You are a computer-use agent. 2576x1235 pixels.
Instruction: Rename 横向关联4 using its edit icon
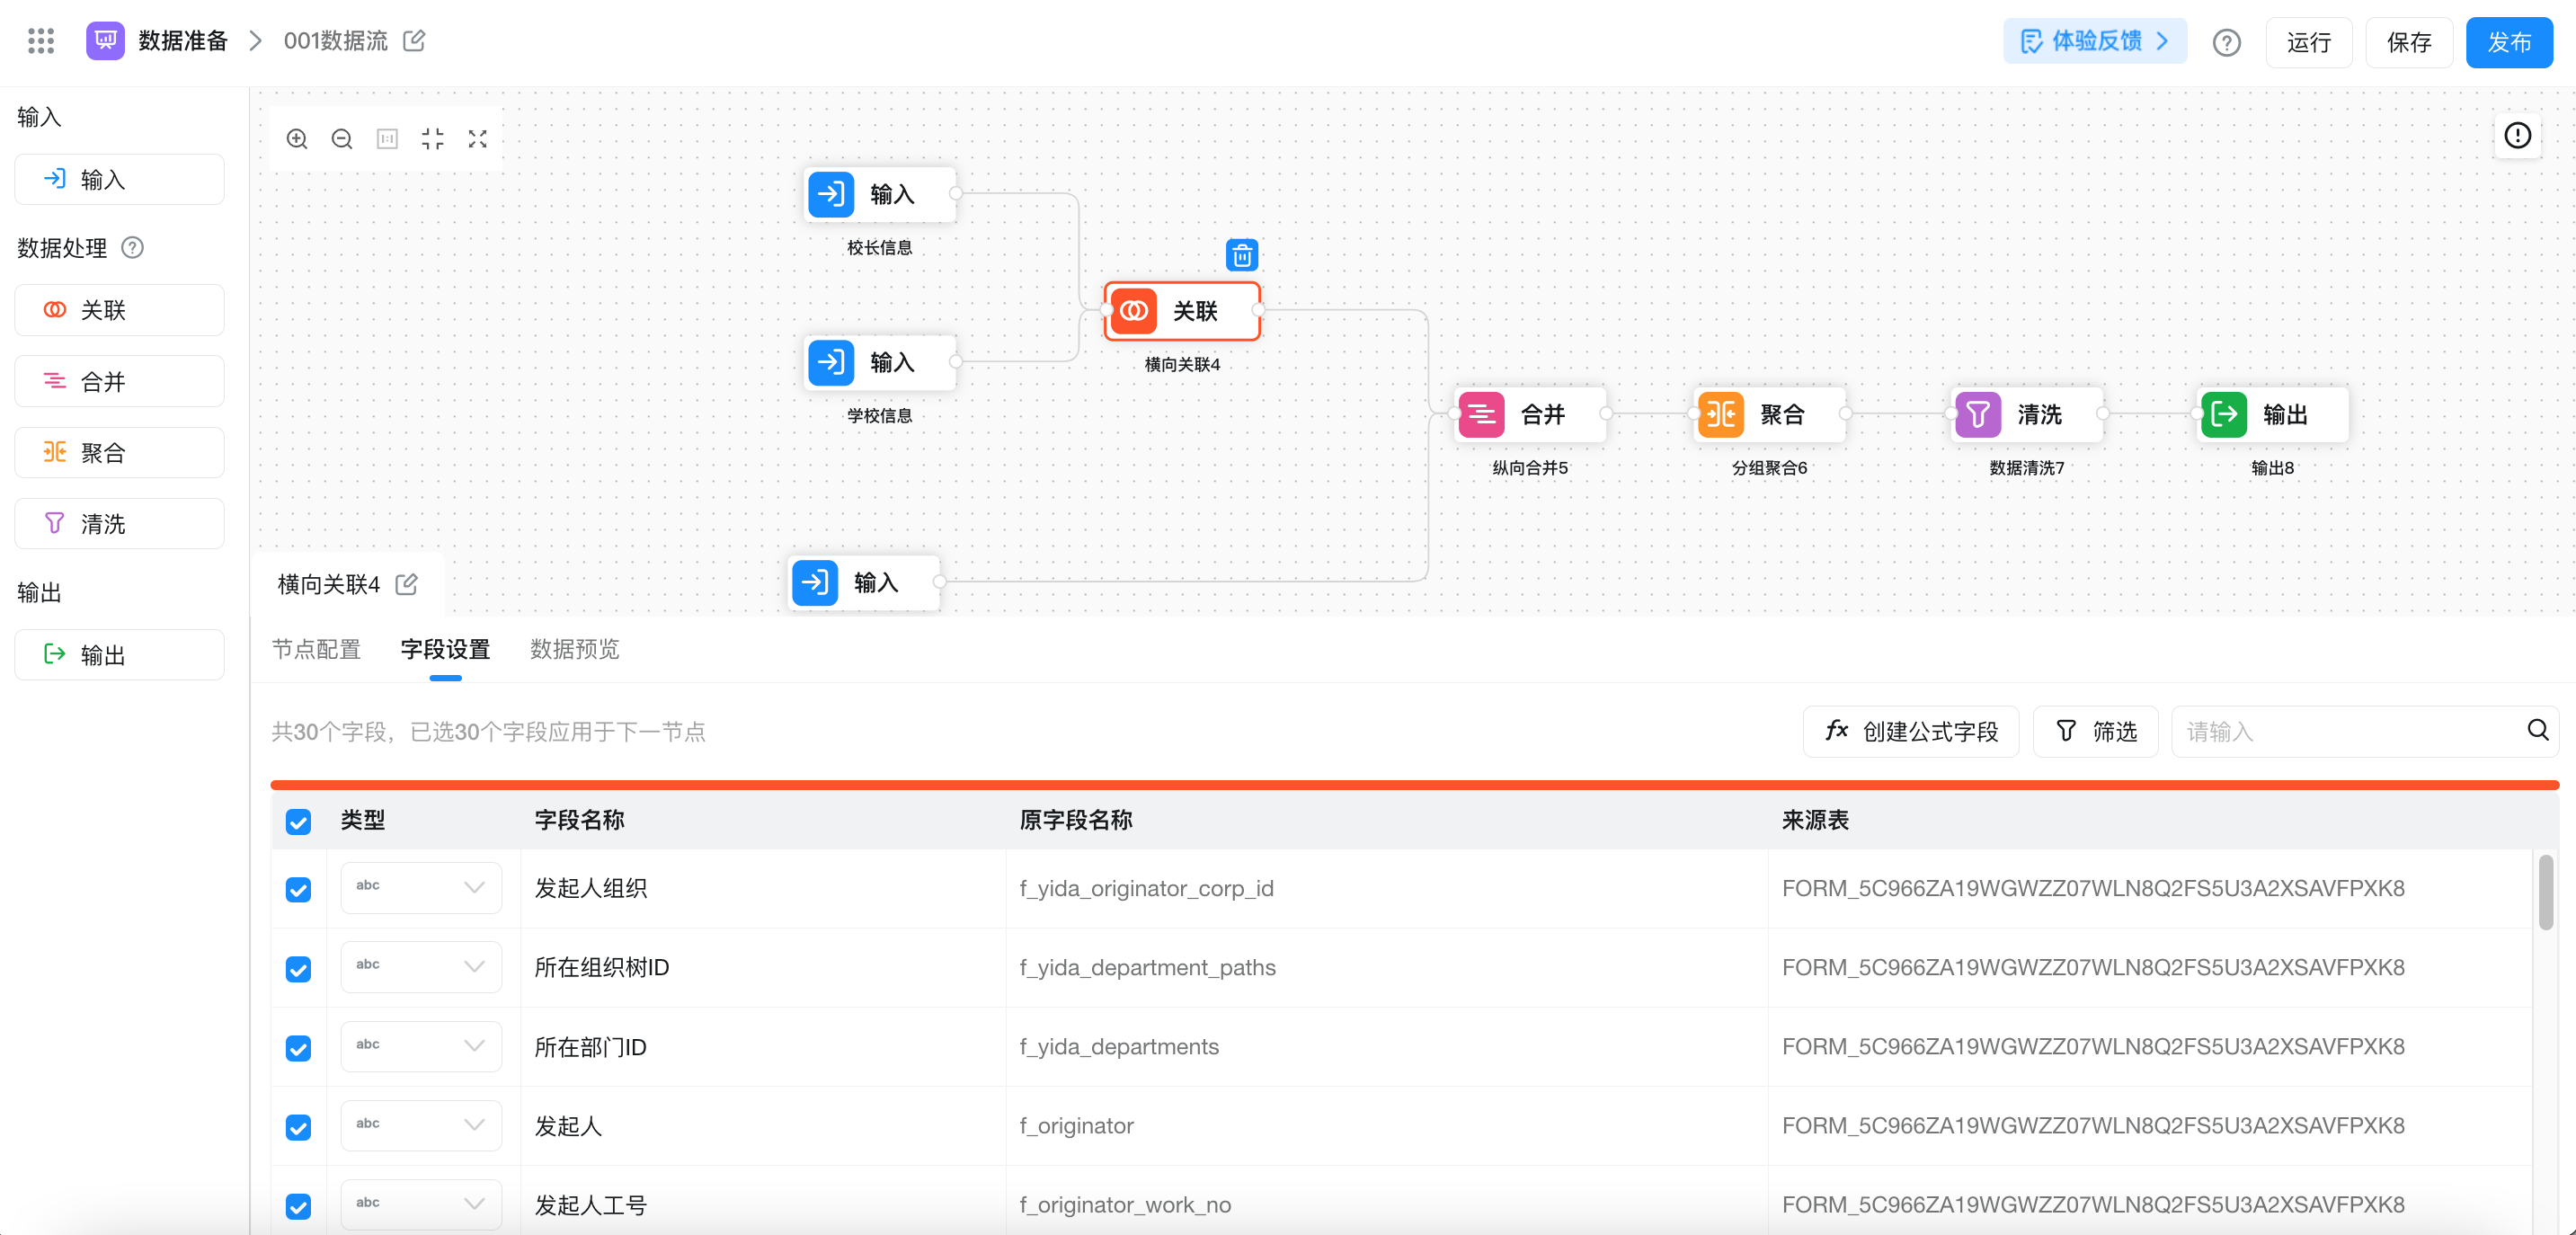[406, 584]
